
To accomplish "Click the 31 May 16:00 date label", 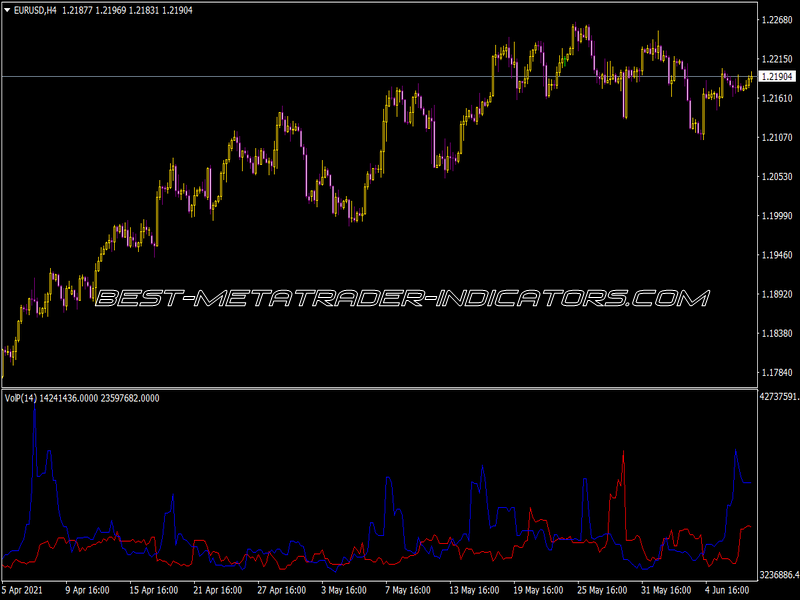I will click(x=666, y=590).
